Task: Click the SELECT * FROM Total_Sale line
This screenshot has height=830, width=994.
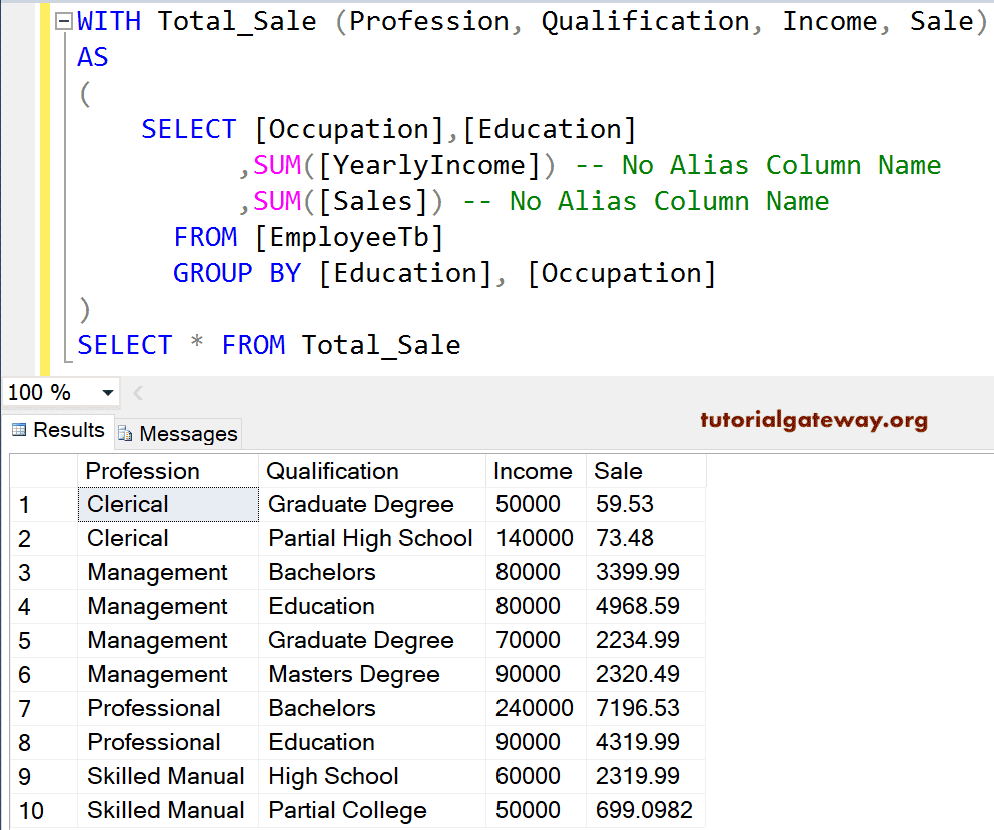Action: (x=268, y=344)
